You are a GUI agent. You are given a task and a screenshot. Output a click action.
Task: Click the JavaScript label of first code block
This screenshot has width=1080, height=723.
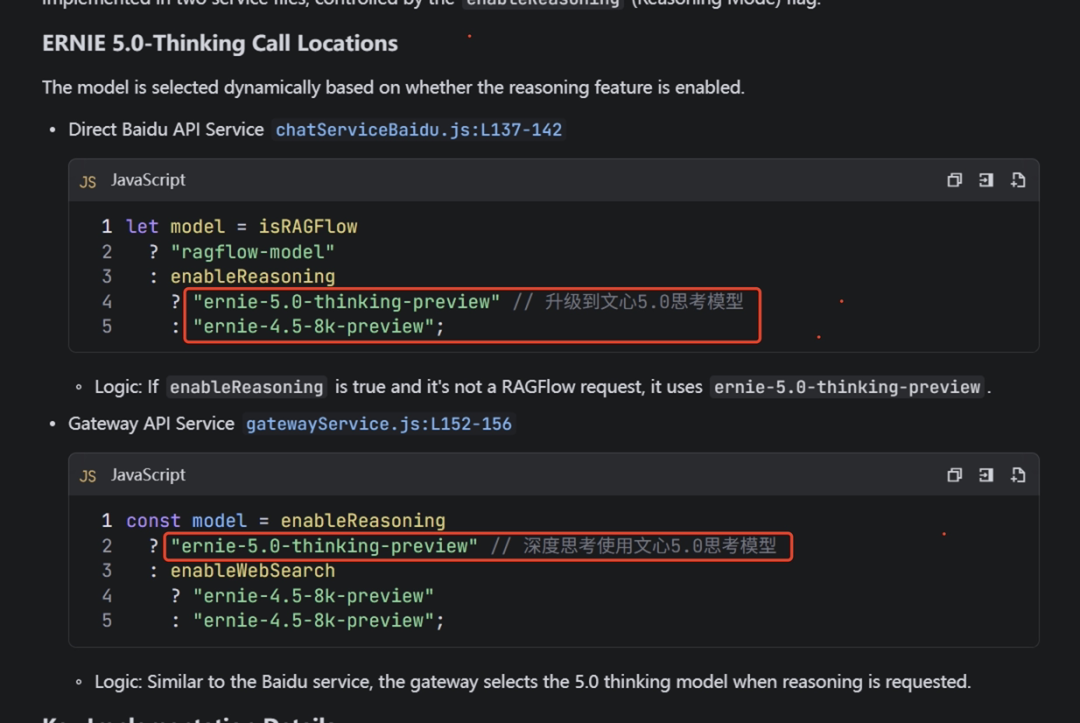coord(148,180)
